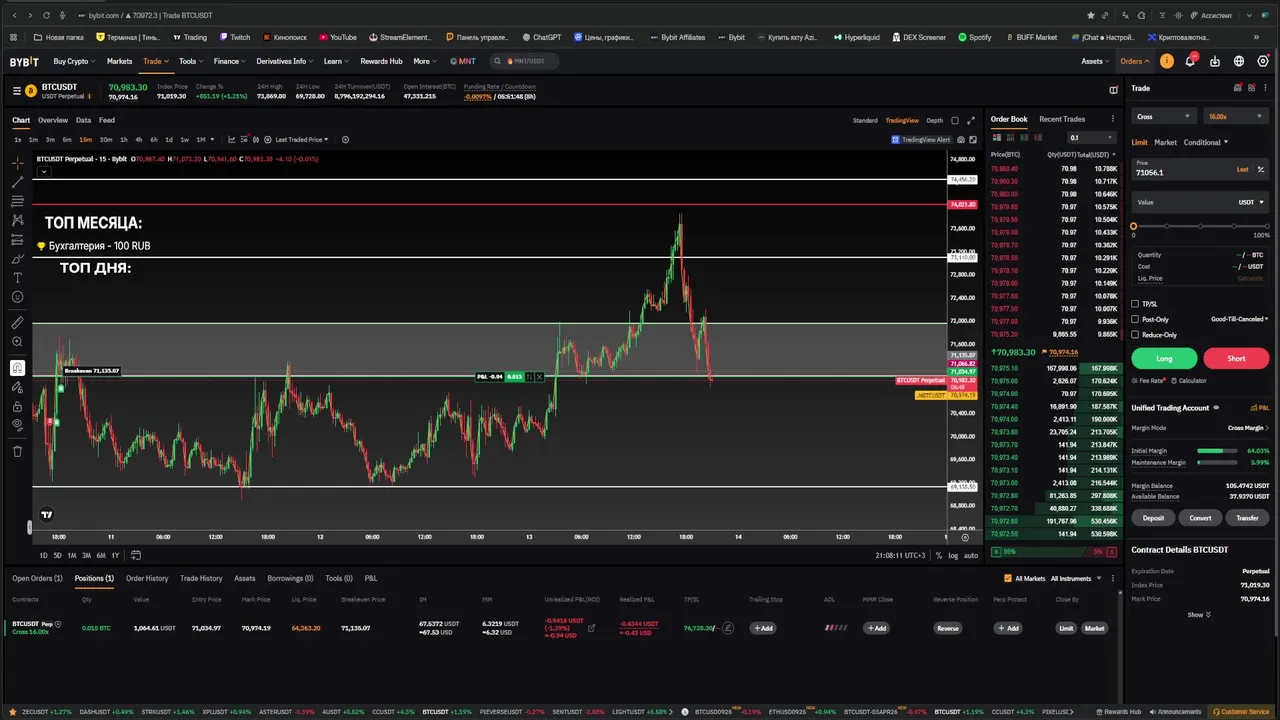Click the green Long button
The image size is (1280, 720).
point(1164,358)
